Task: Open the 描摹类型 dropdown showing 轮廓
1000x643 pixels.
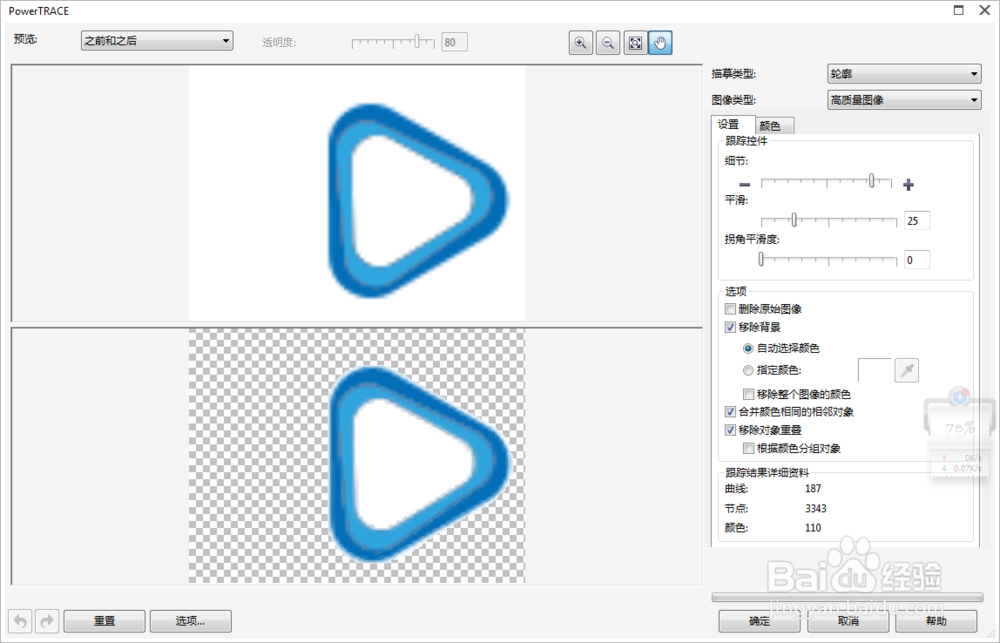Action: [x=904, y=74]
